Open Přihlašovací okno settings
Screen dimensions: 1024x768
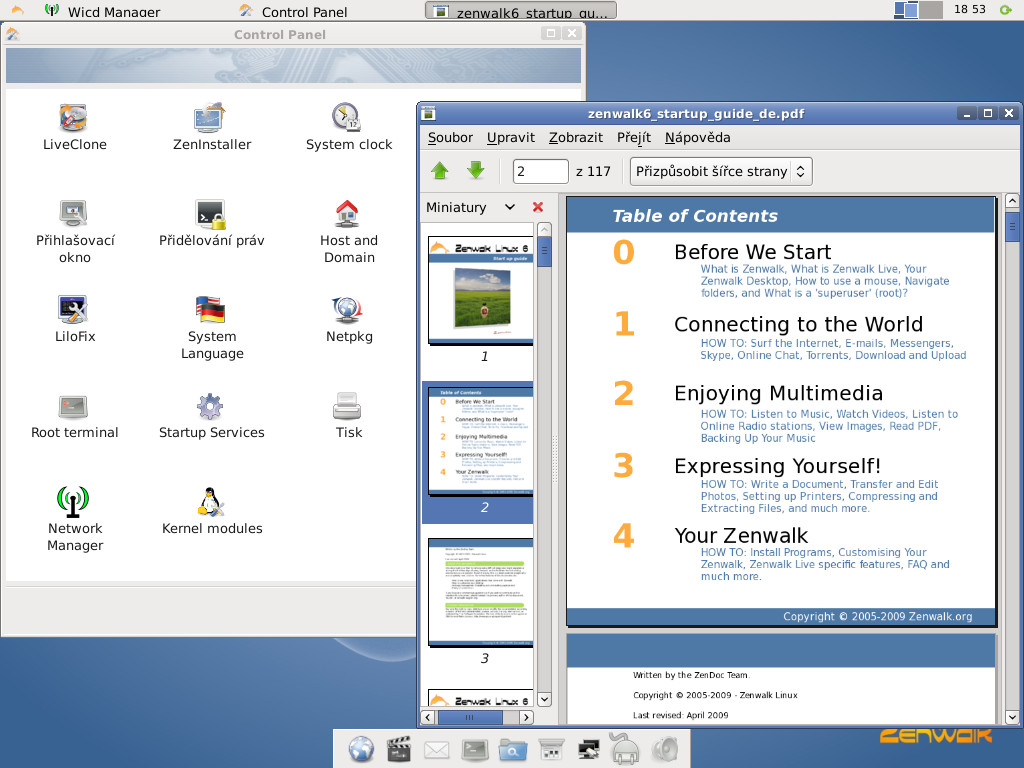coord(74,231)
